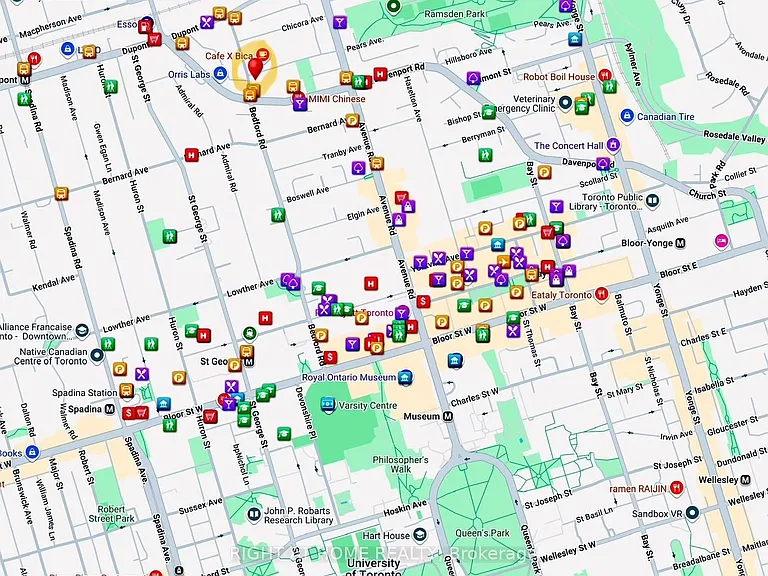
Task: Click the Isabella St street label
Action: (714, 385)
